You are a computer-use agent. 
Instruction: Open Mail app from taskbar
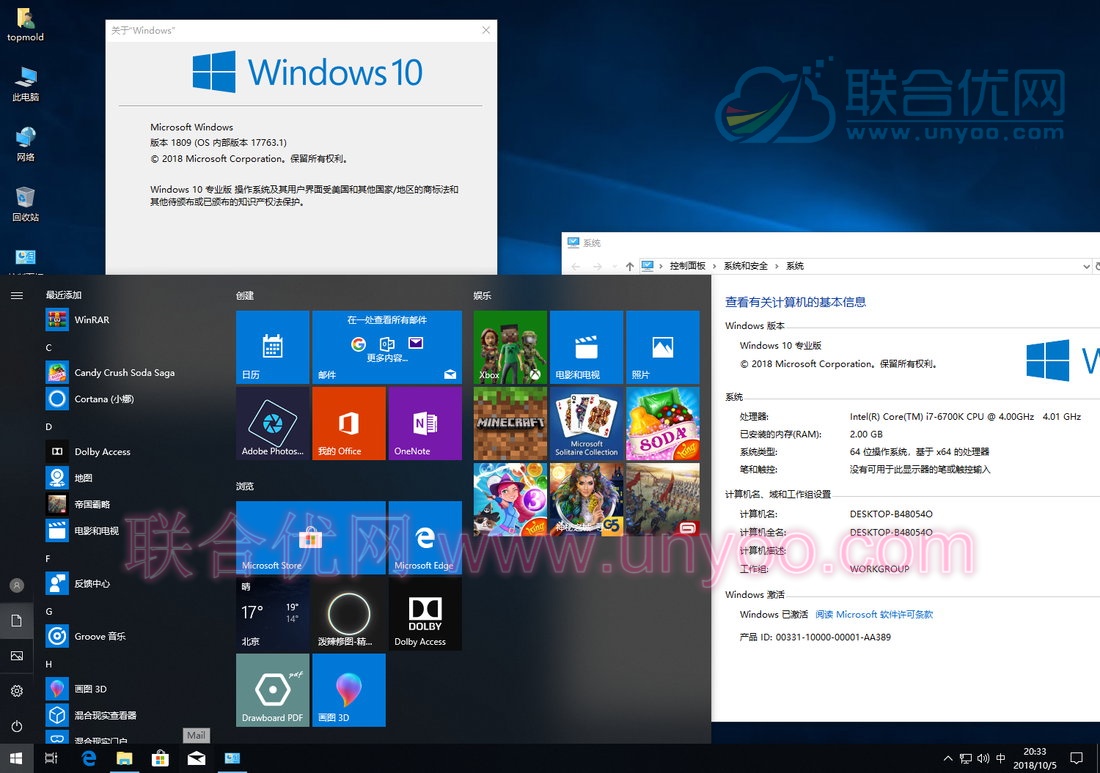click(196, 758)
